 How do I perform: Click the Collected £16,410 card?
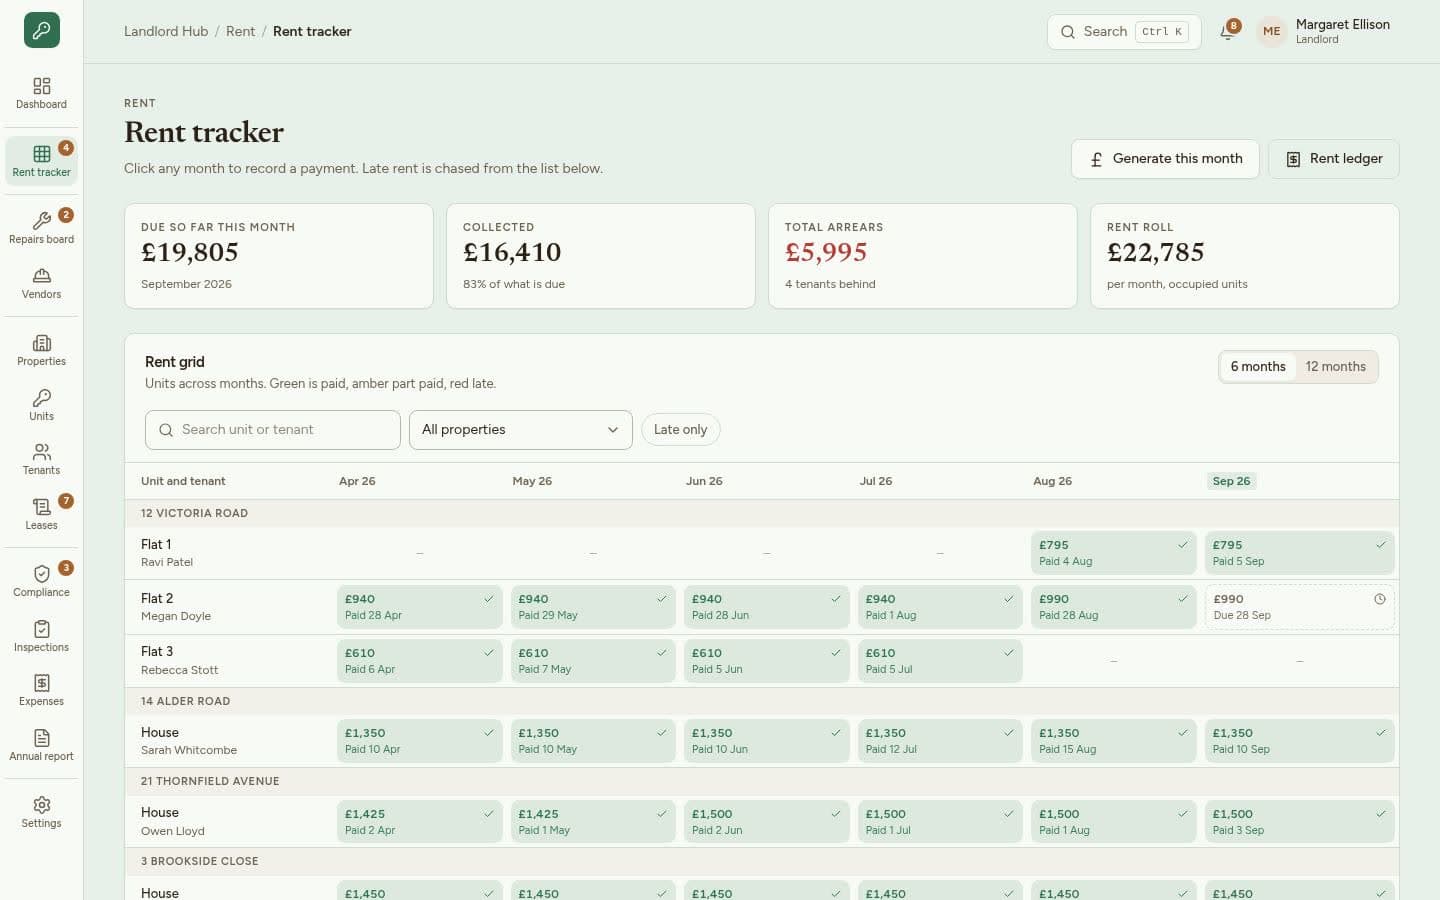[601, 256]
